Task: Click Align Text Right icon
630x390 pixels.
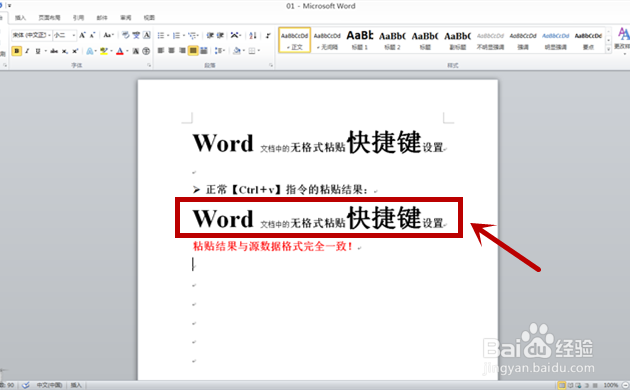Action: tap(182, 51)
